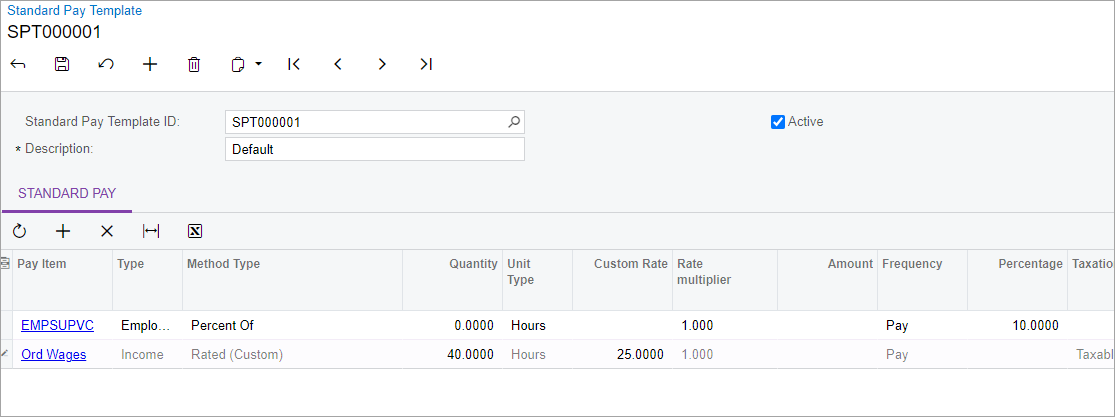Refresh the Standard Pay grid

point(19,231)
